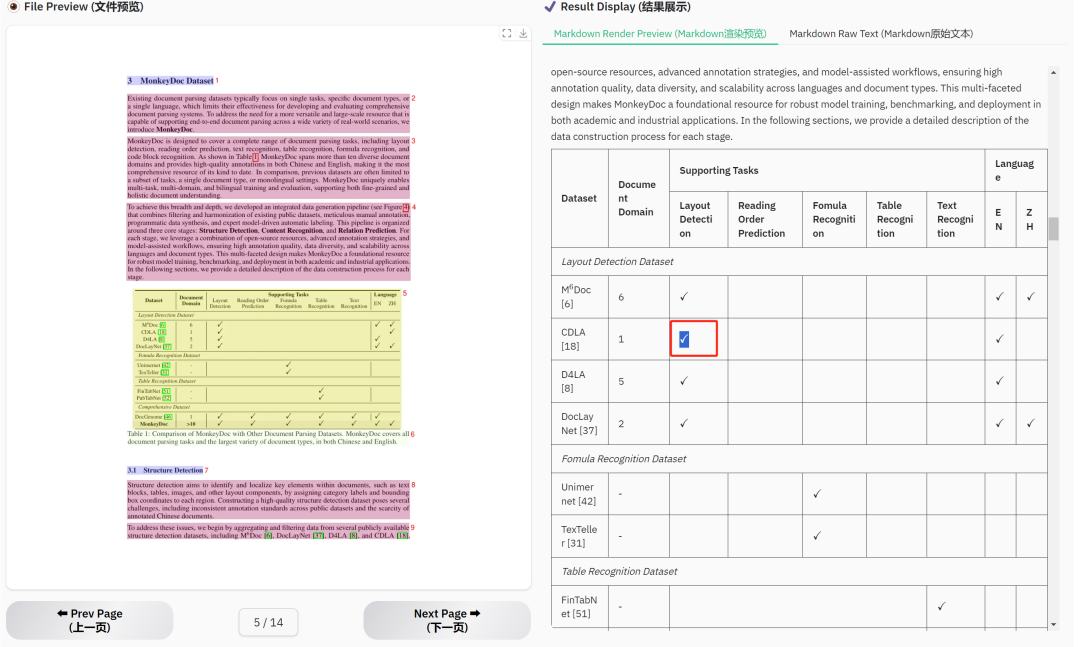Click the paragraph starting "Existing document parsing datasets"
Viewport: 1080px width, 647px height.
(x=269, y=114)
